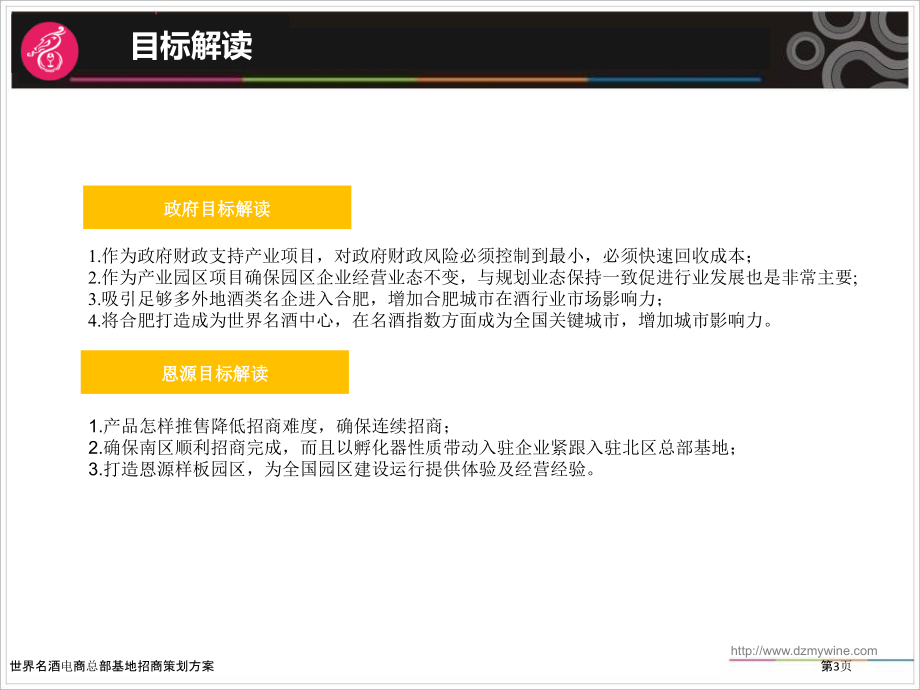Open the www.dzmywine.com link
Screen dimensions: 920x690
(x=804, y=650)
